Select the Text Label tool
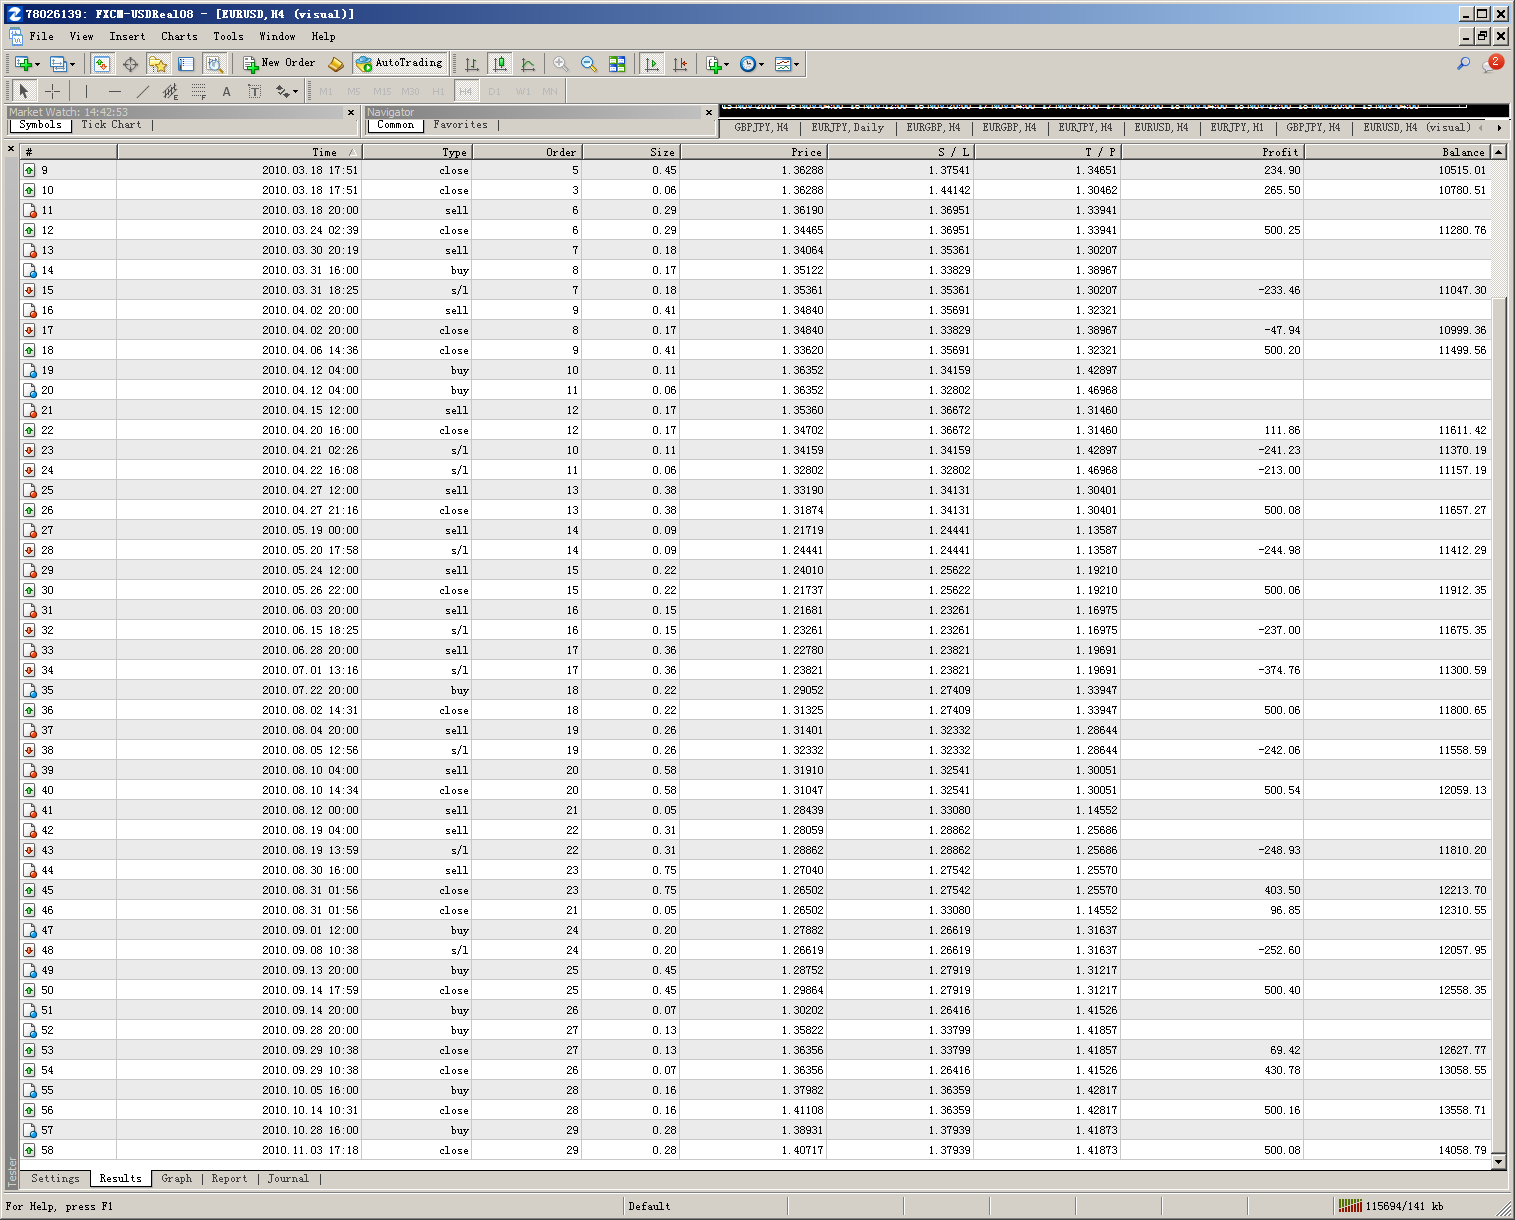This screenshot has height=1220, width=1515. click(x=255, y=91)
